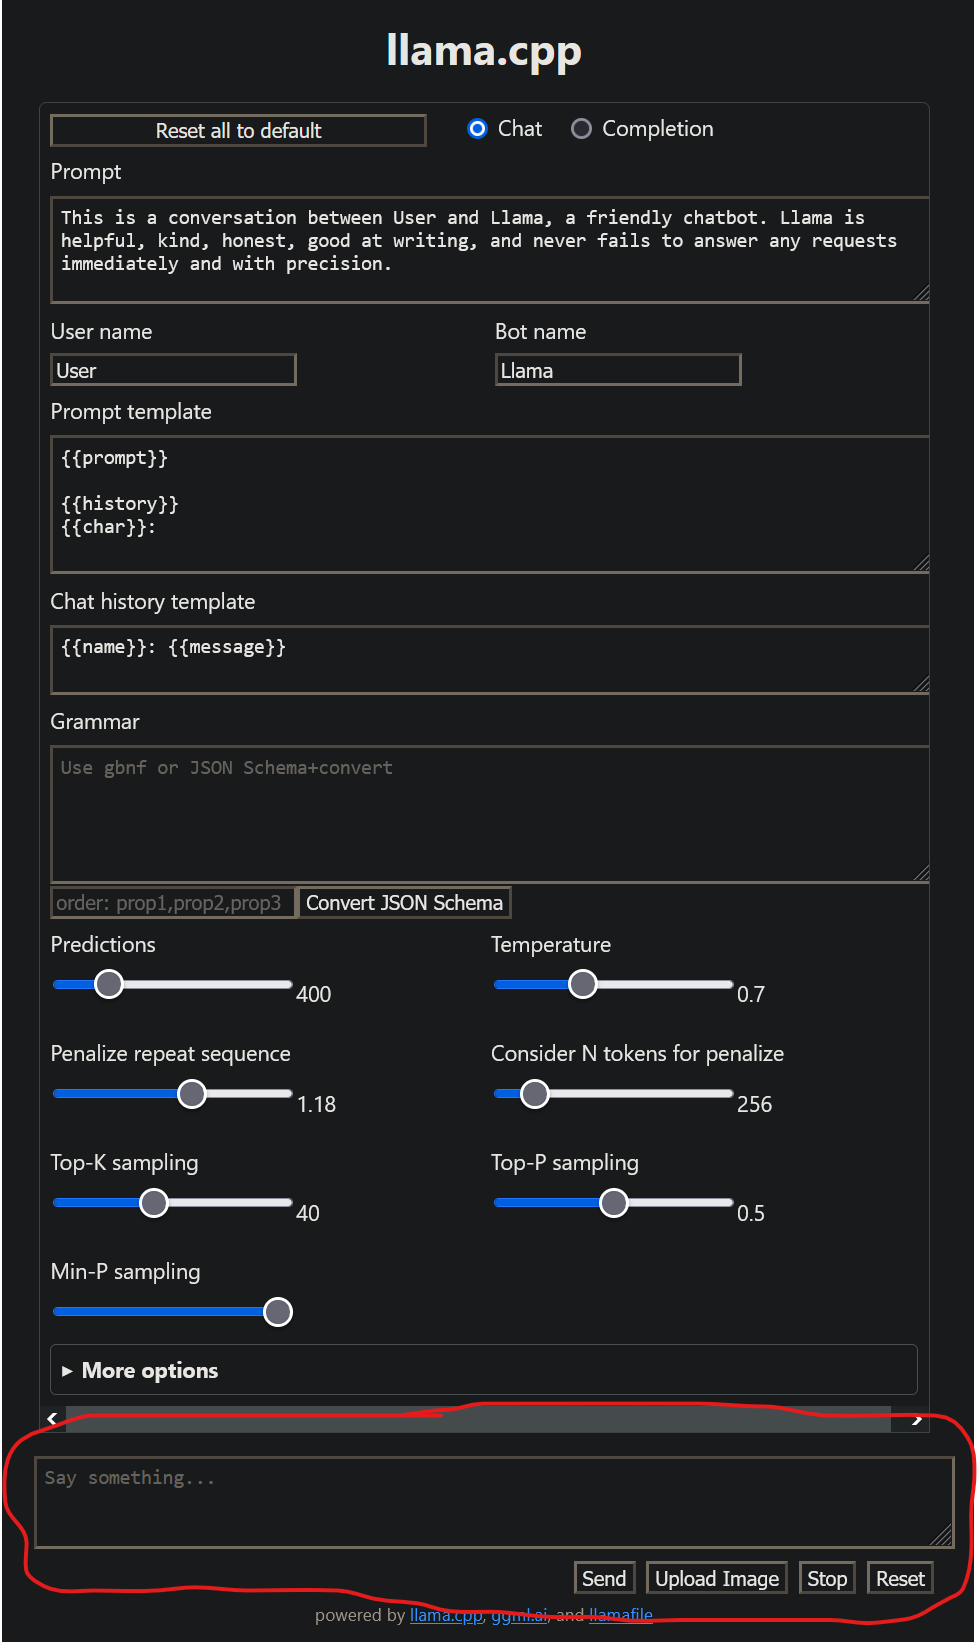Focus the User name field
Screen dimensions: 977x1642
pos(174,370)
